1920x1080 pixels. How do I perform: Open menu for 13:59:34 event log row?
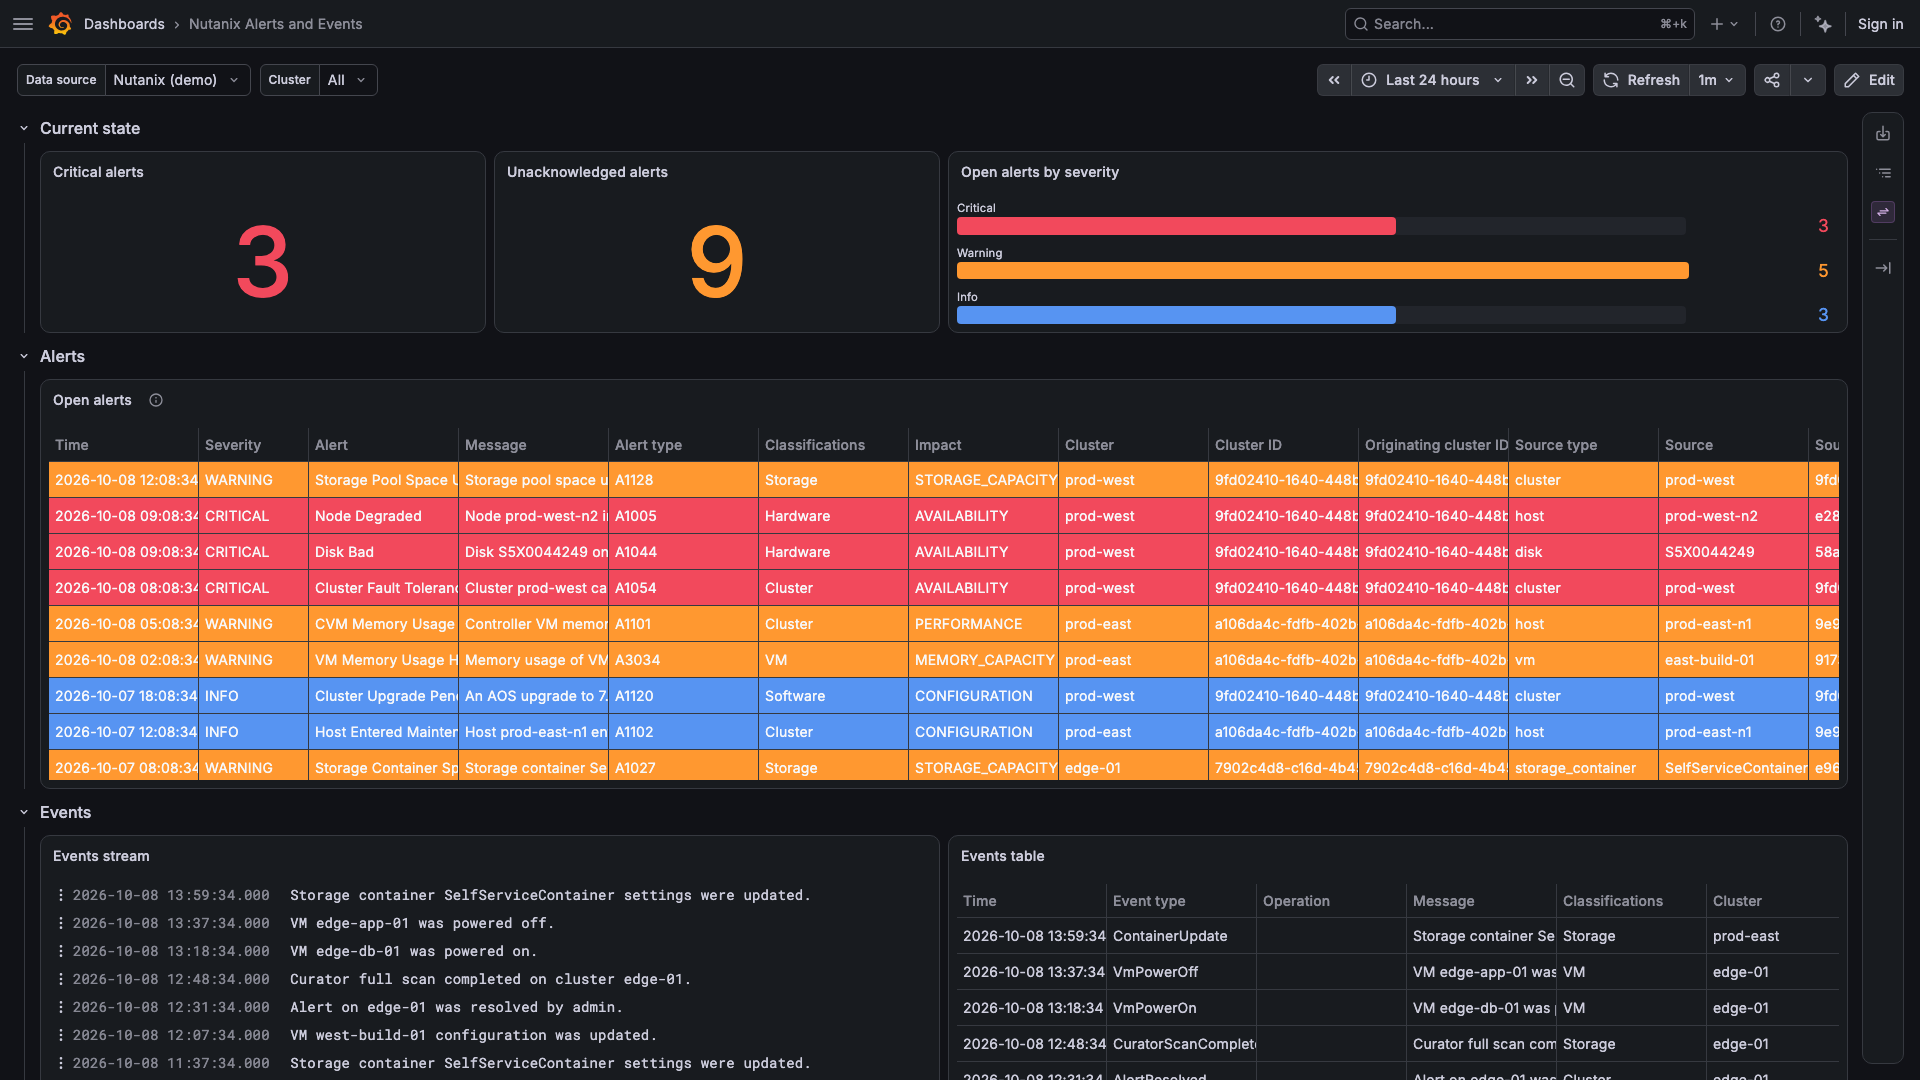(61, 895)
